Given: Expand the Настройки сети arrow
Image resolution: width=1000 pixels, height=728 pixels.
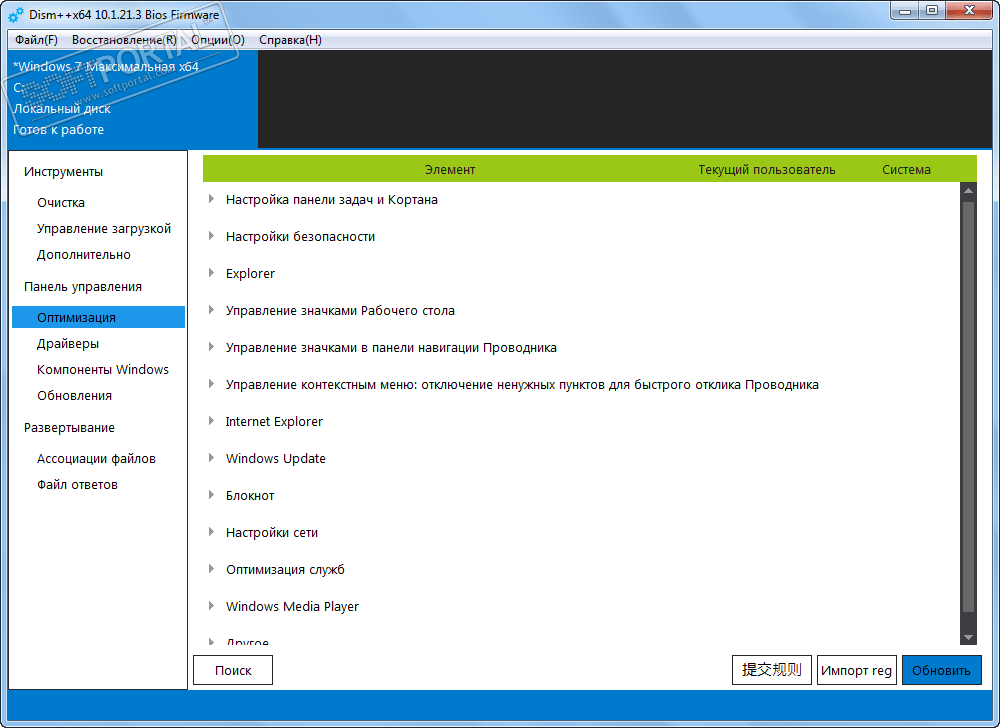Looking at the screenshot, I should 211,532.
